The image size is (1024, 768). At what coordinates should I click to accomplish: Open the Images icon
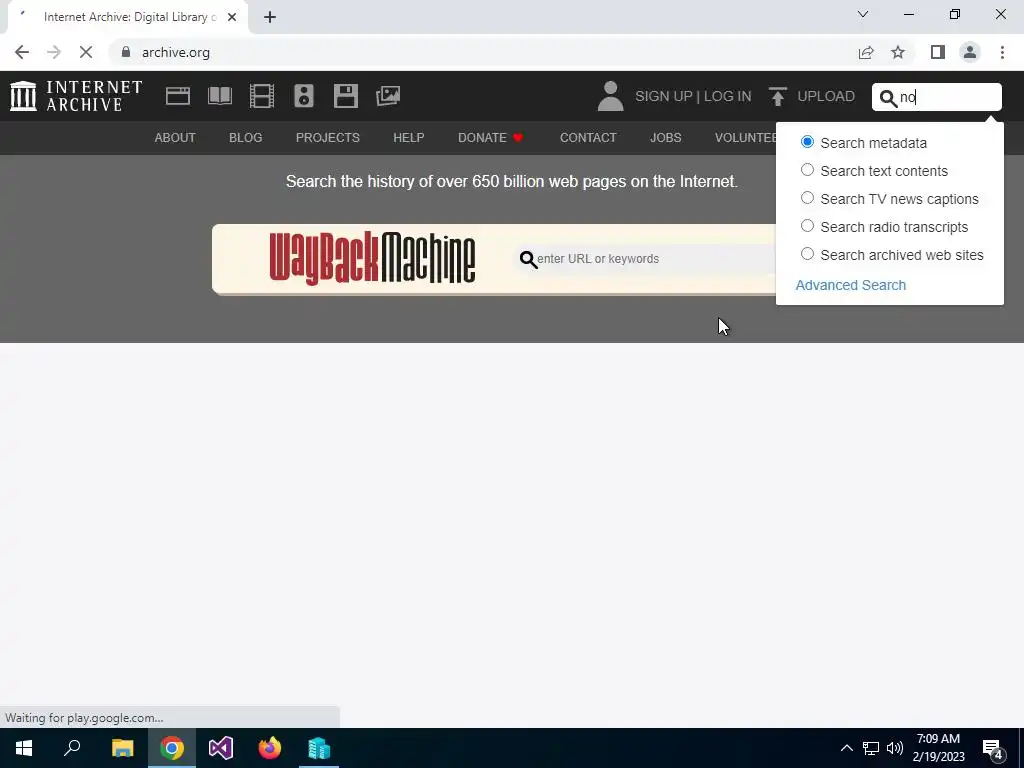click(x=388, y=96)
